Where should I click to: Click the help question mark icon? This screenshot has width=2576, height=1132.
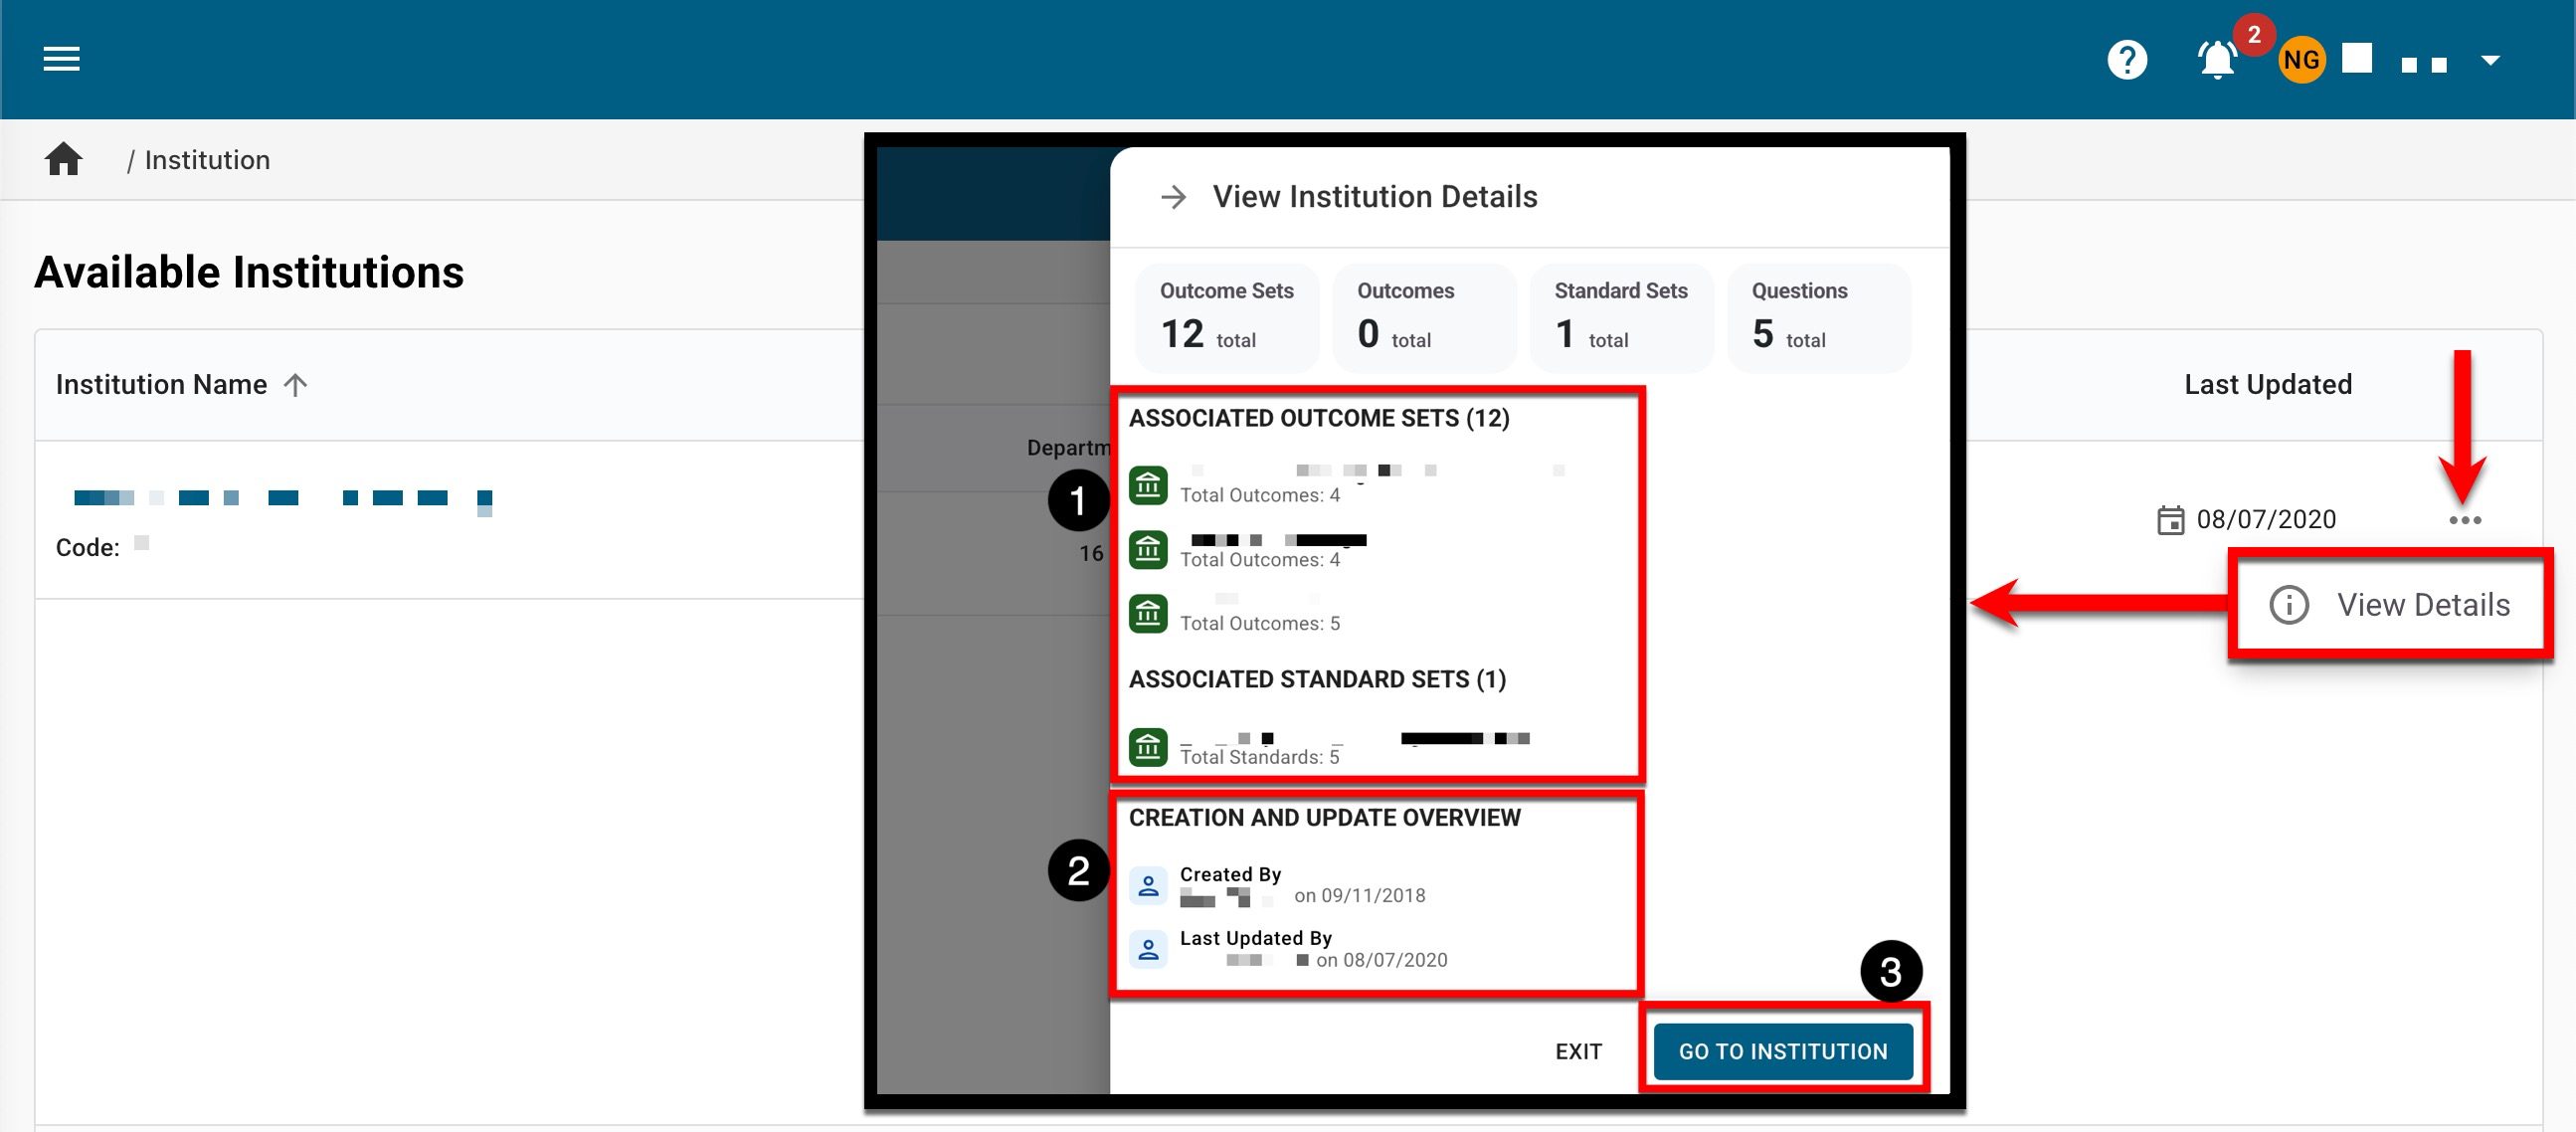point(2126,60)
